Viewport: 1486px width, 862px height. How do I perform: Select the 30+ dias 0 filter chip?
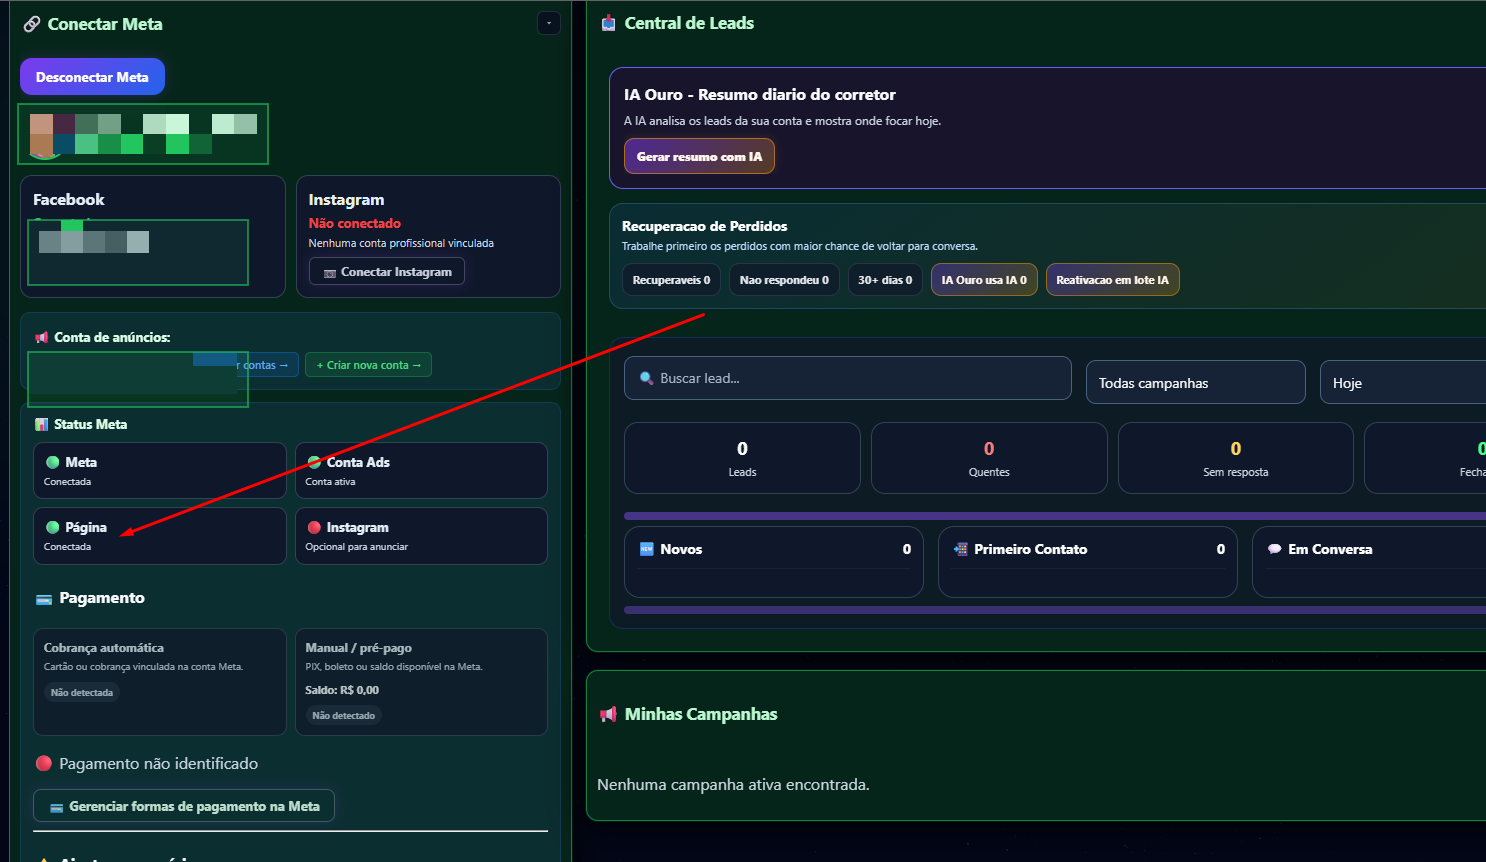(885, 280)
